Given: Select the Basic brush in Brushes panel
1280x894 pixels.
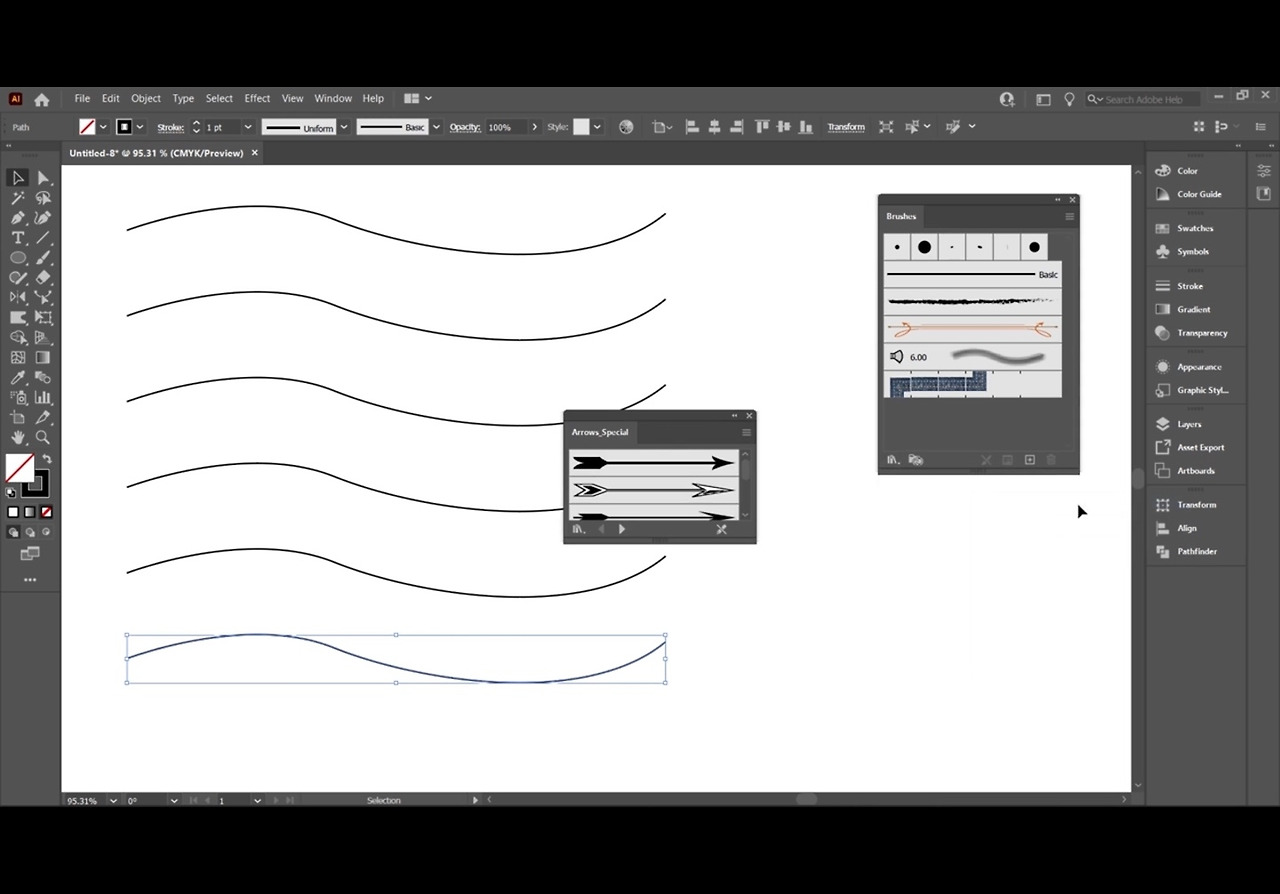Looking at the screenshot, I should 972,274.
